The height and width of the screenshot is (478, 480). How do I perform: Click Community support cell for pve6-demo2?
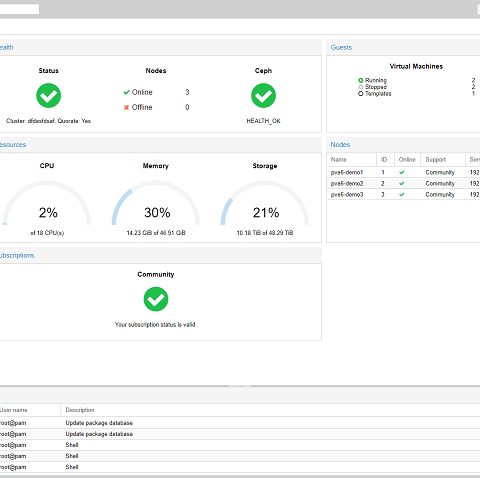pos(440,183)
